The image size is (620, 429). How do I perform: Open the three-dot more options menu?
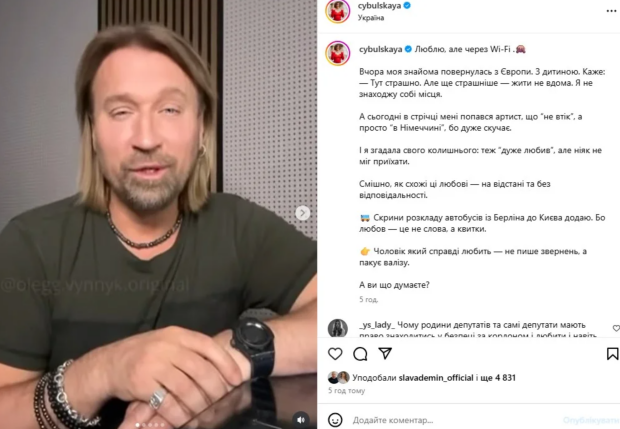611,11
